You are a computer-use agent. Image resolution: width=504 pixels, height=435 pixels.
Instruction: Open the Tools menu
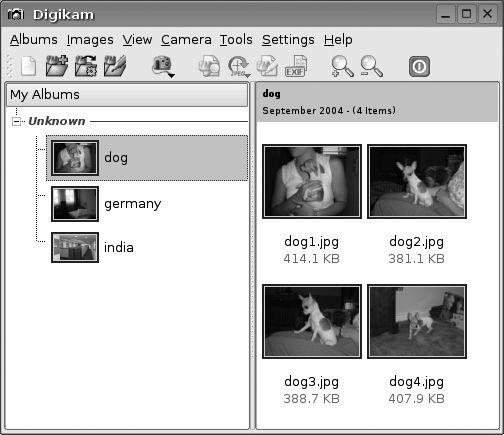coord(236,40)
